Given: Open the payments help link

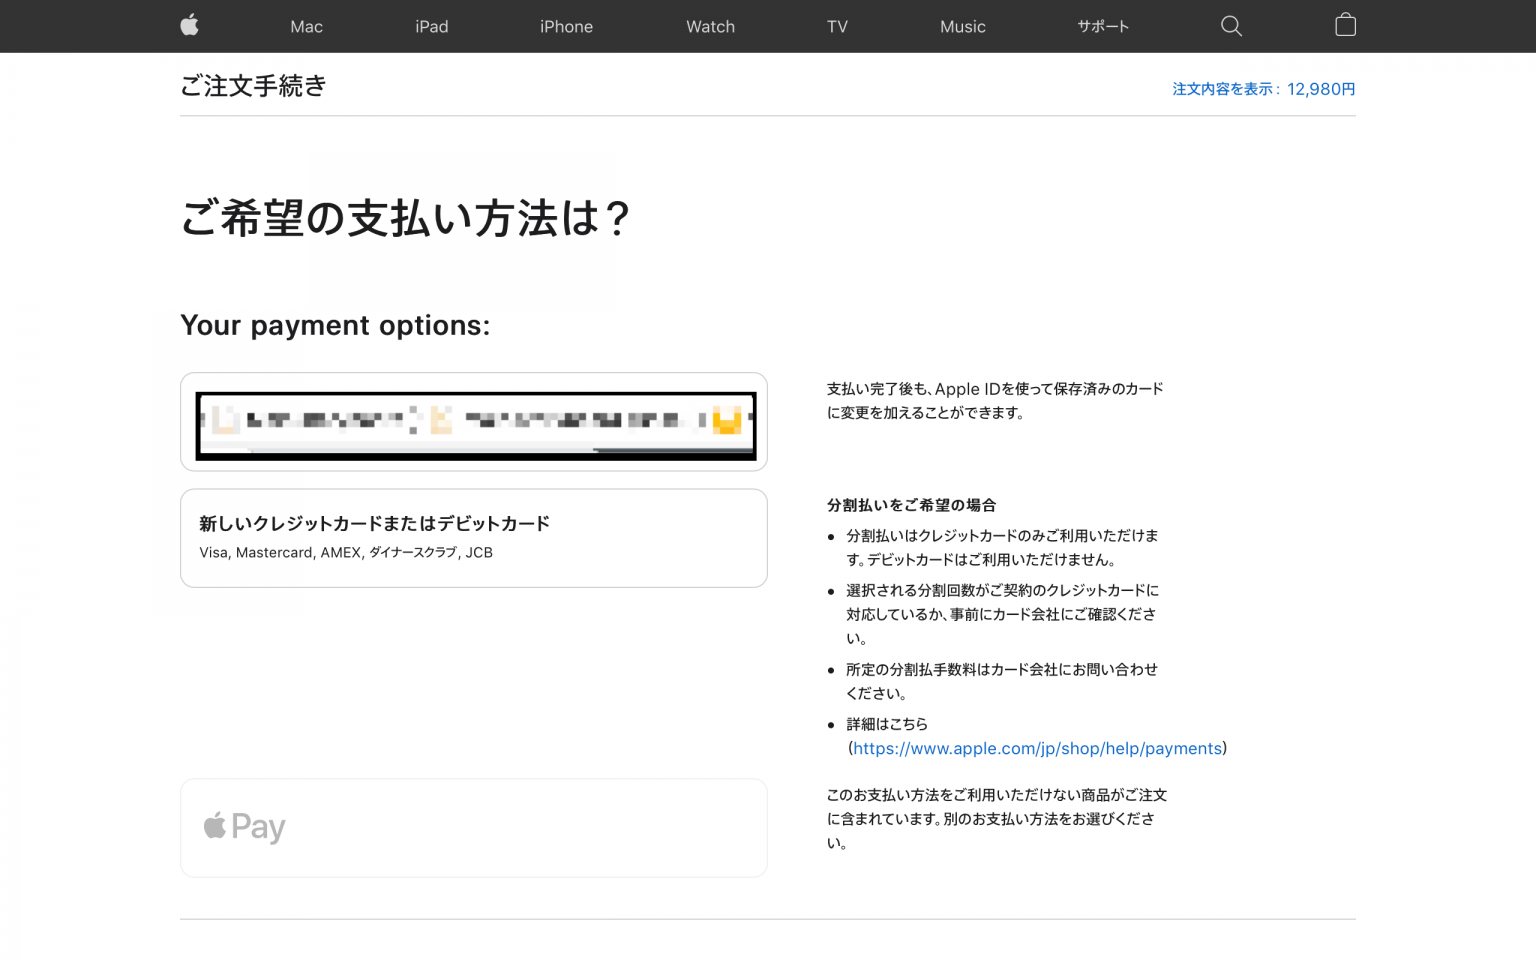Looking at the screenshot, I should 1037,748.
